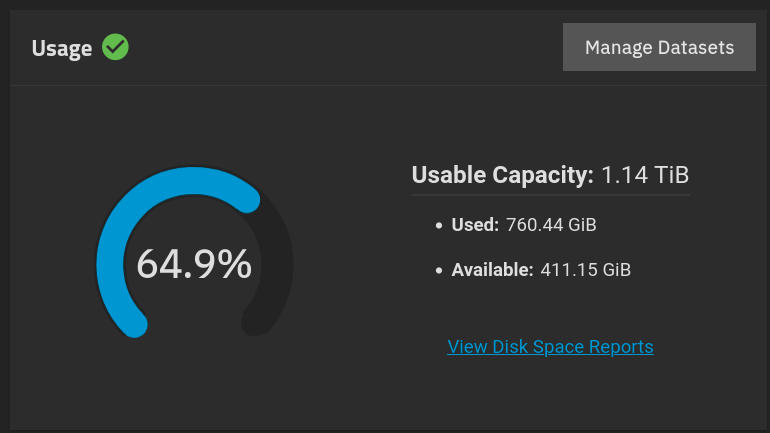This screenshot has height=433, width=770.
Task: Click the green healthy status checkmark icon
Action: pyautogui.click(x=116, y=47)
